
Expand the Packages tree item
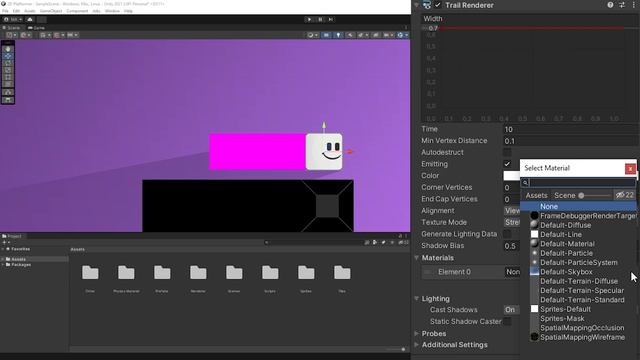click(x=3, y=265)
